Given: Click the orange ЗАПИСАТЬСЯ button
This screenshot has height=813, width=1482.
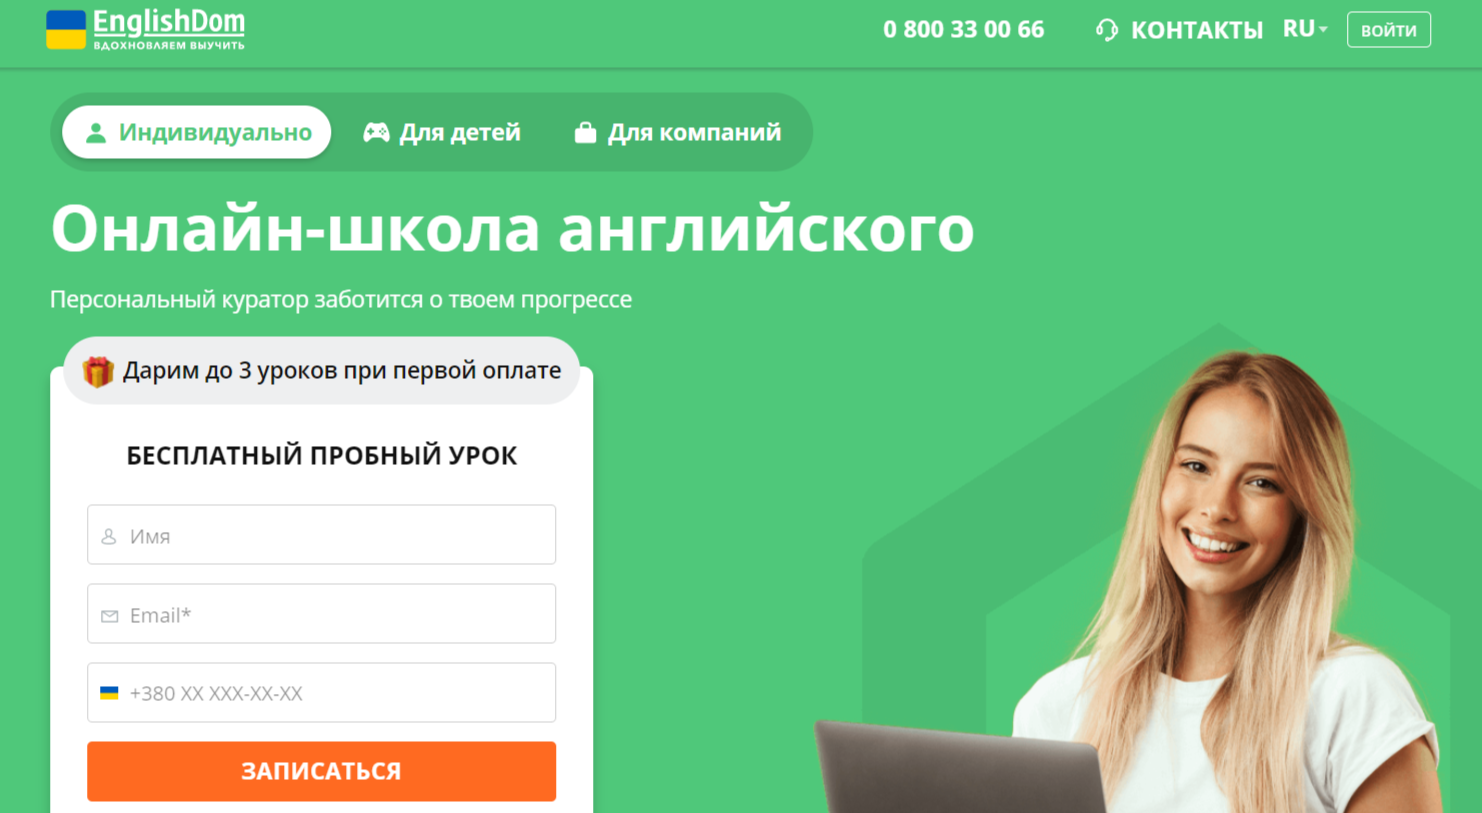Looking at the screenshot, I should tap(321, 771).
